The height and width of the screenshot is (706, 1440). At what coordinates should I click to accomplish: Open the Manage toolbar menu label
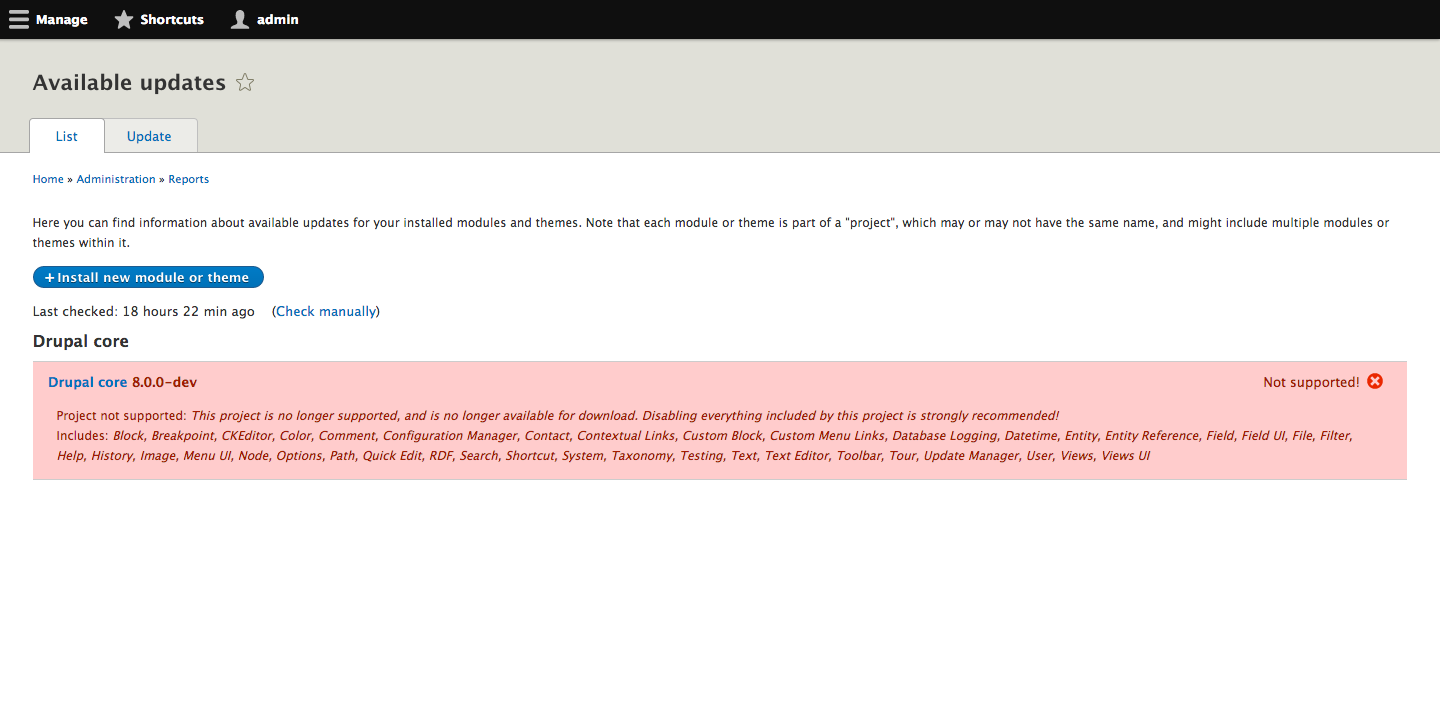coord(62,19)
